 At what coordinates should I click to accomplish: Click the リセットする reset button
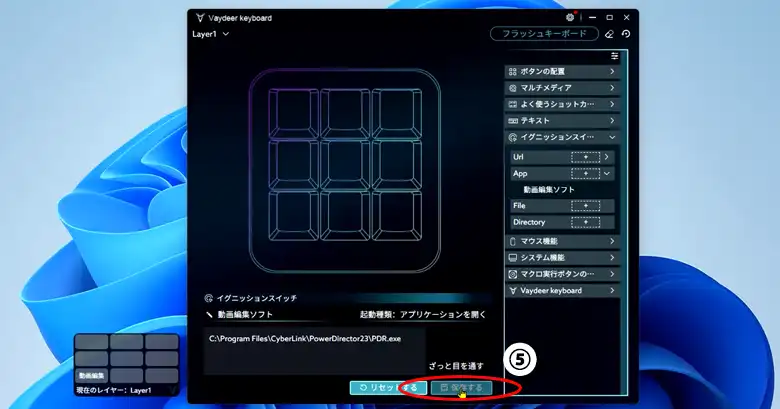click(389, 388)
